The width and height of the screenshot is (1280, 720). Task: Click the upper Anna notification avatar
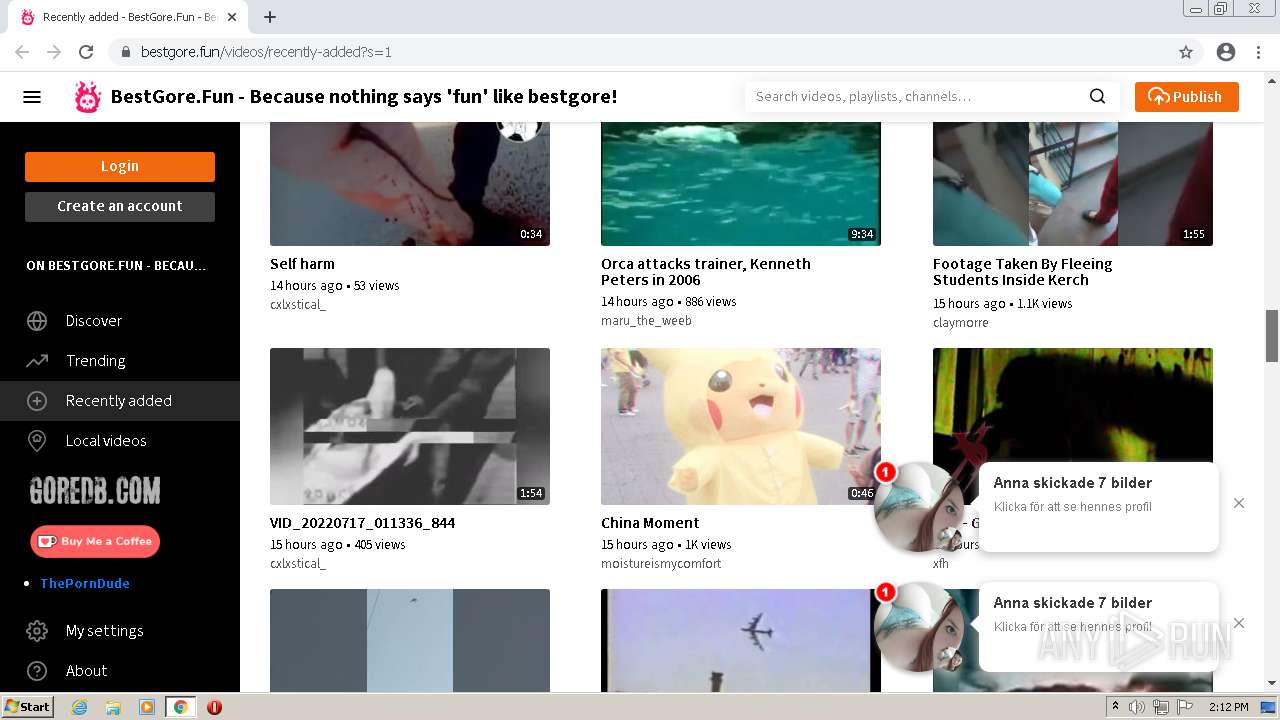pyautogui.click(x=920, y=507)
